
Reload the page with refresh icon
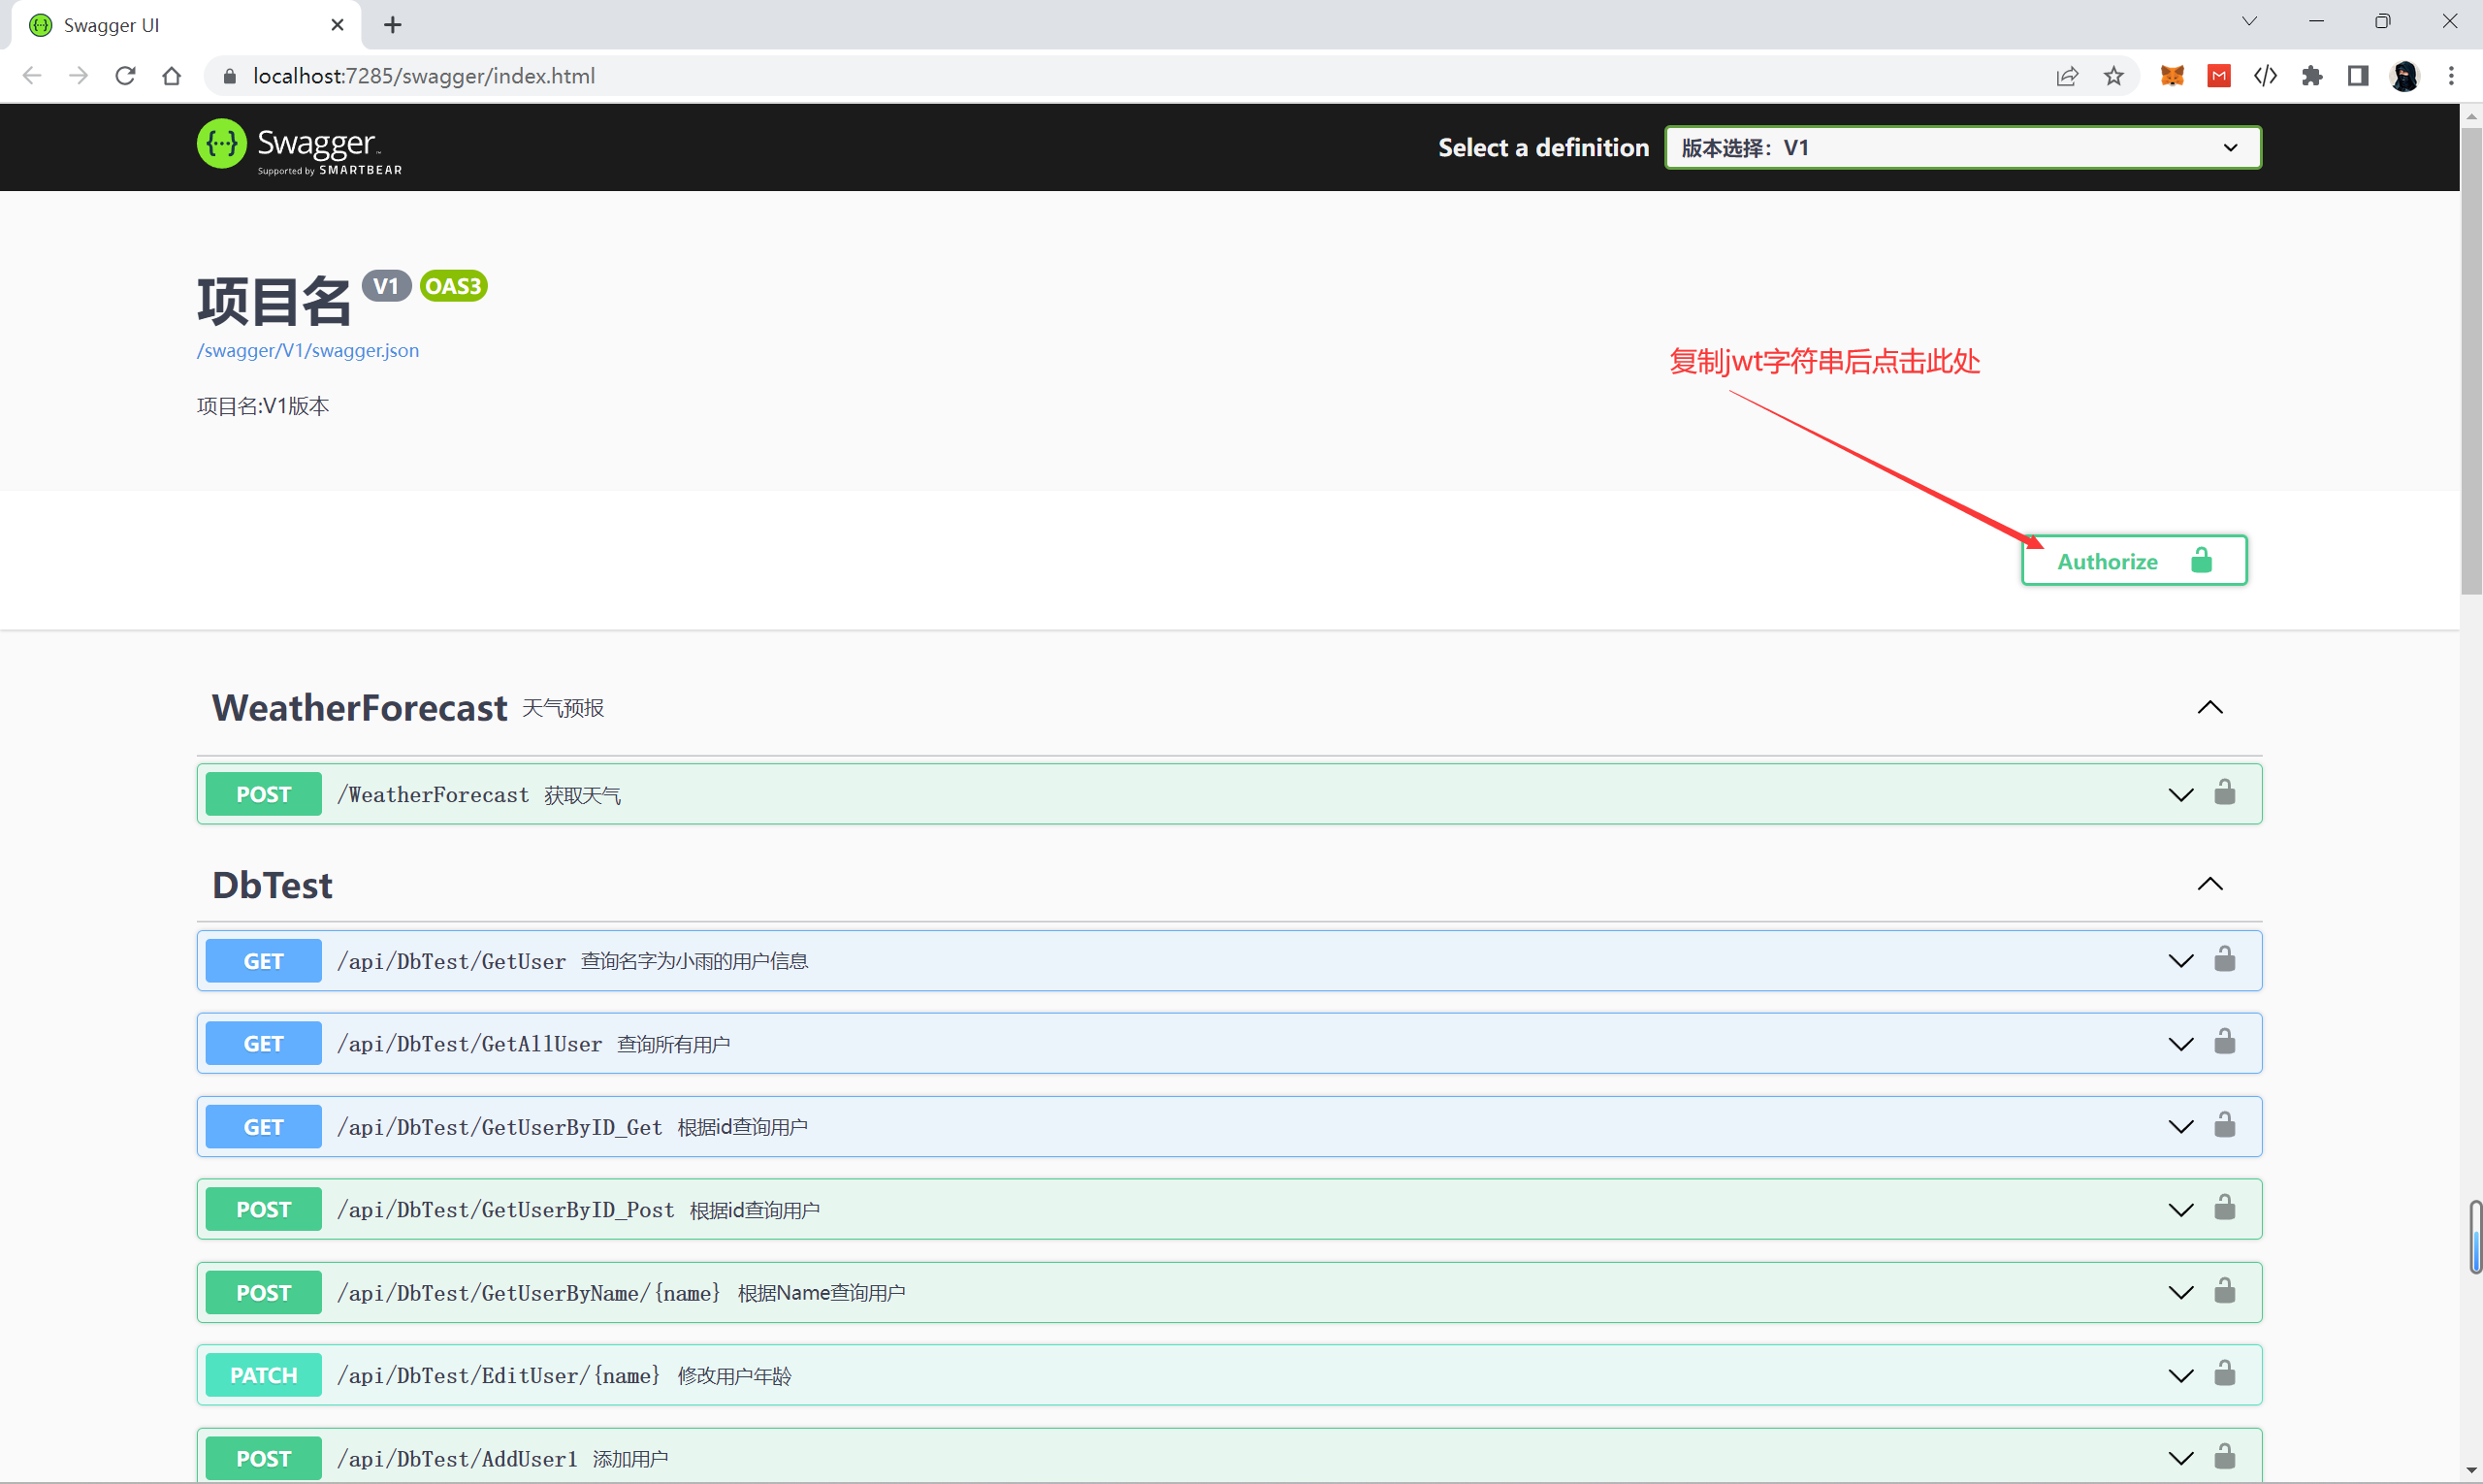(125, 76)
